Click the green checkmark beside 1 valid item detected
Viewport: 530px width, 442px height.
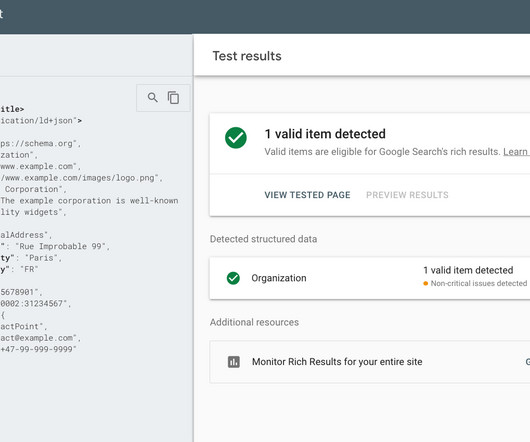(x=236, y=138)
